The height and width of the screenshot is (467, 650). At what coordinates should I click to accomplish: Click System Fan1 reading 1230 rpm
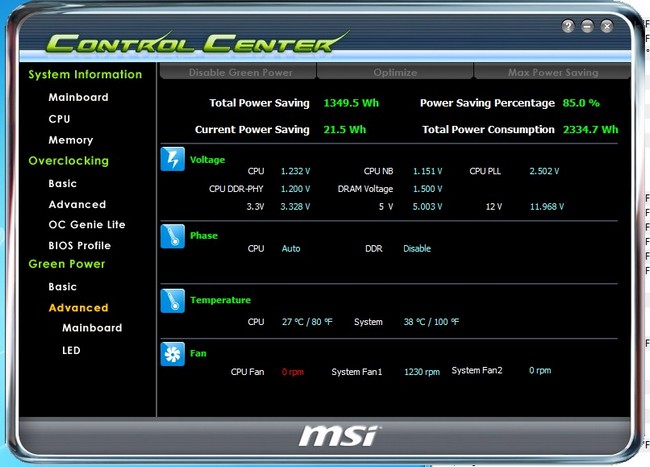[422, 372]
